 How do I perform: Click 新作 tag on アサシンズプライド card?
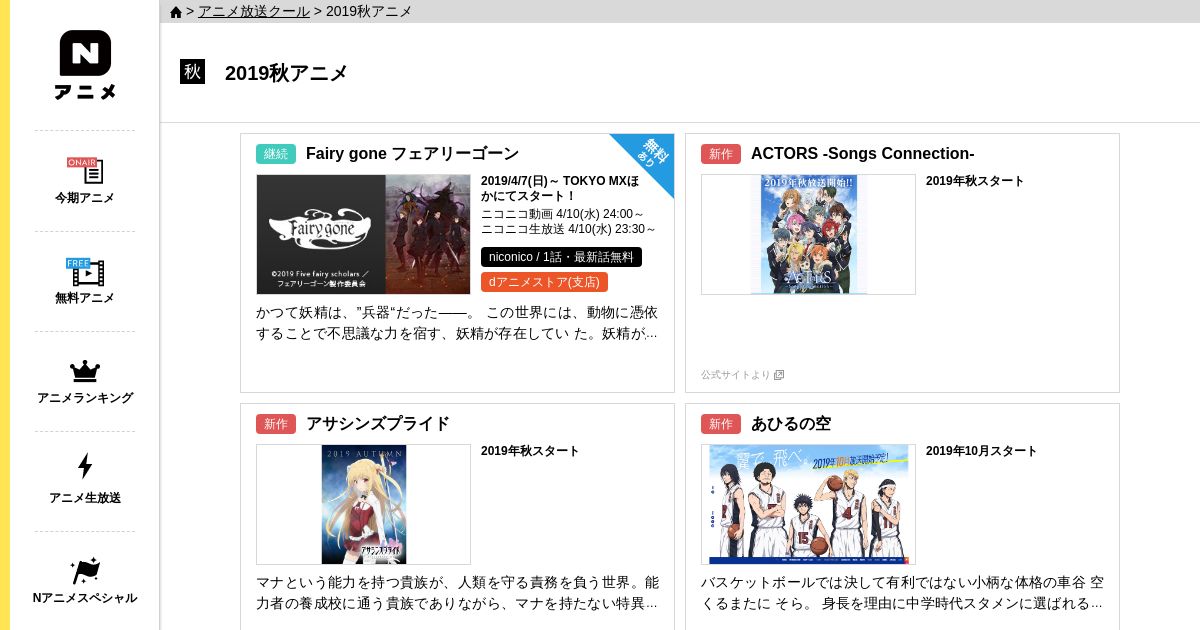point(276,424)
